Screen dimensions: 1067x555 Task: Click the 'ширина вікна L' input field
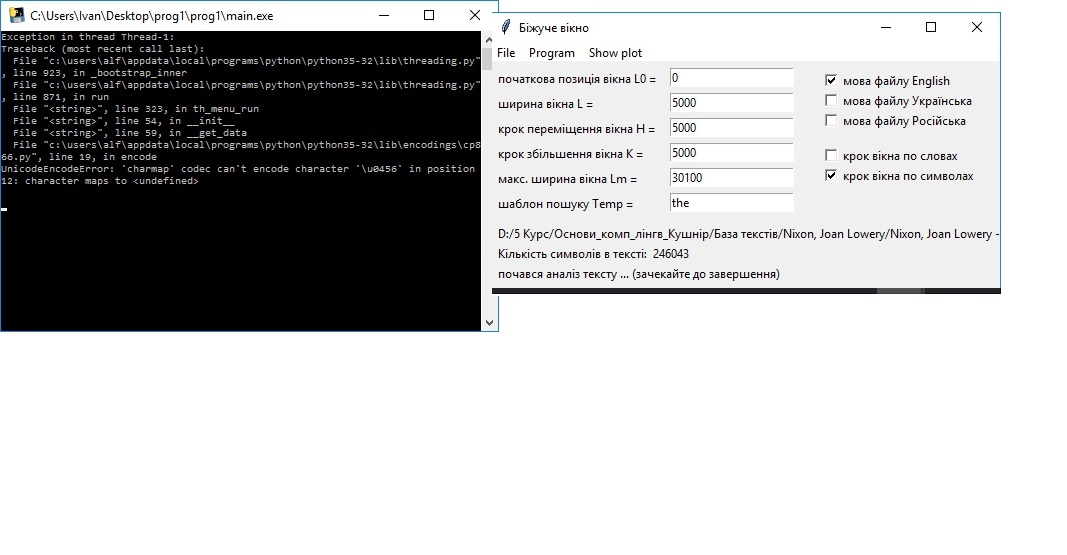(731, 103)
